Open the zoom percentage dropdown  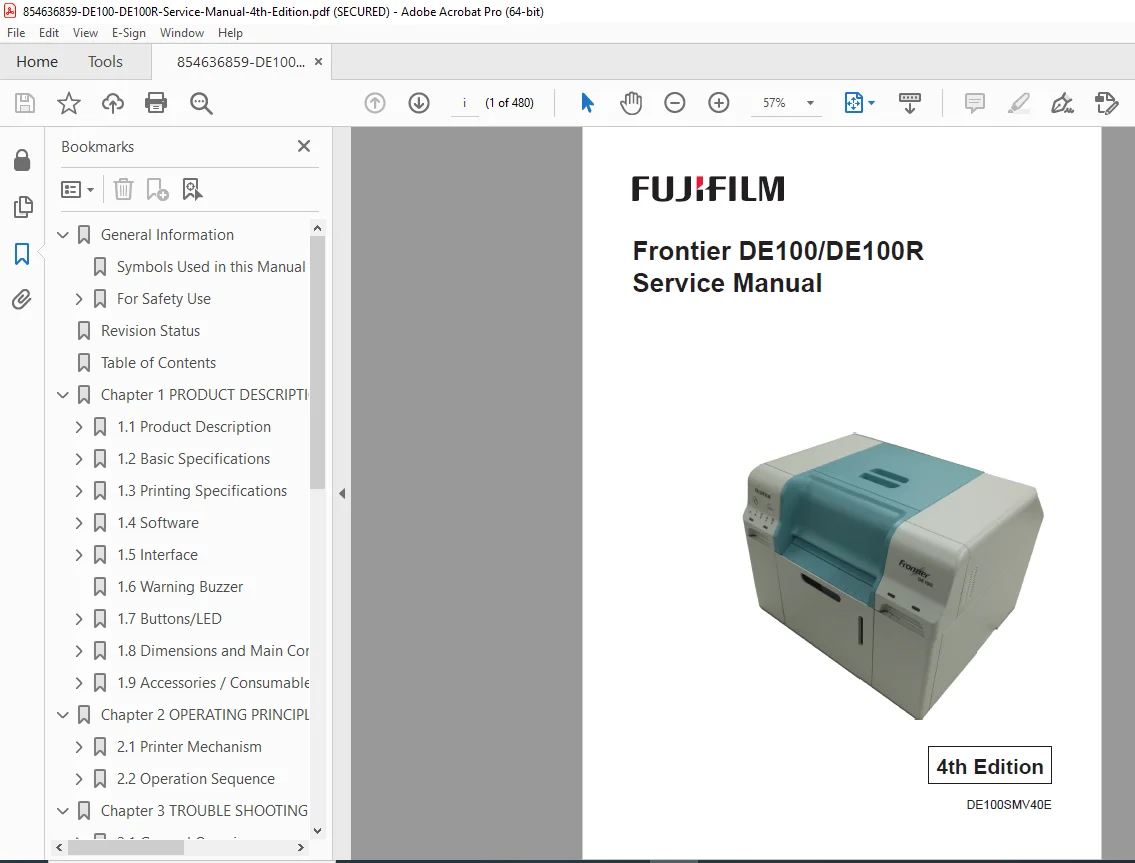[811, 103]
